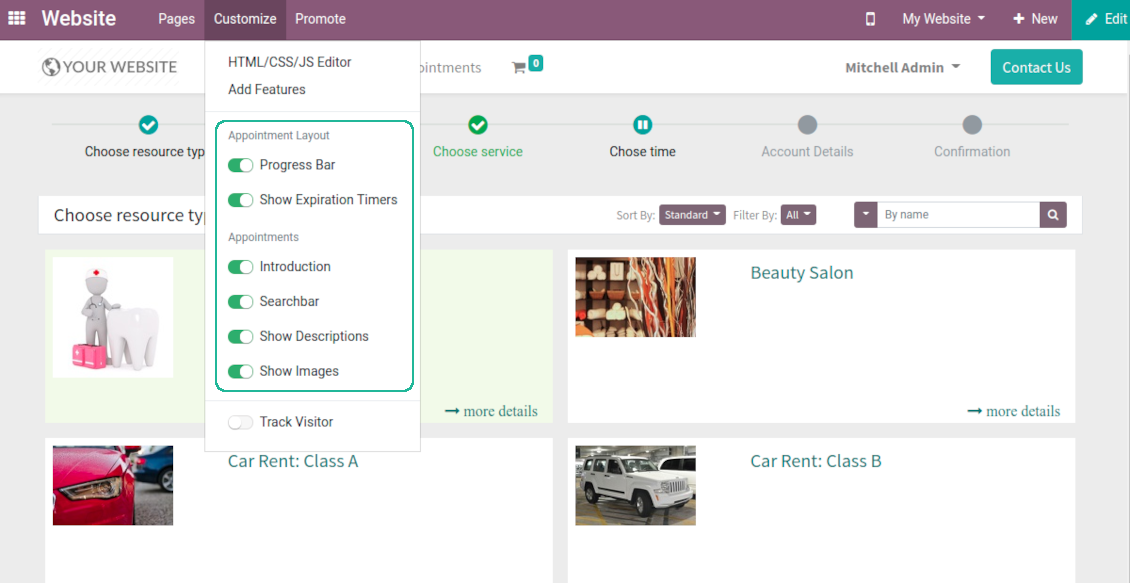The height and width of the screenshot is (583, 1130).
Task: Click the Contact Us button
Action: [x=1036, y=67]
